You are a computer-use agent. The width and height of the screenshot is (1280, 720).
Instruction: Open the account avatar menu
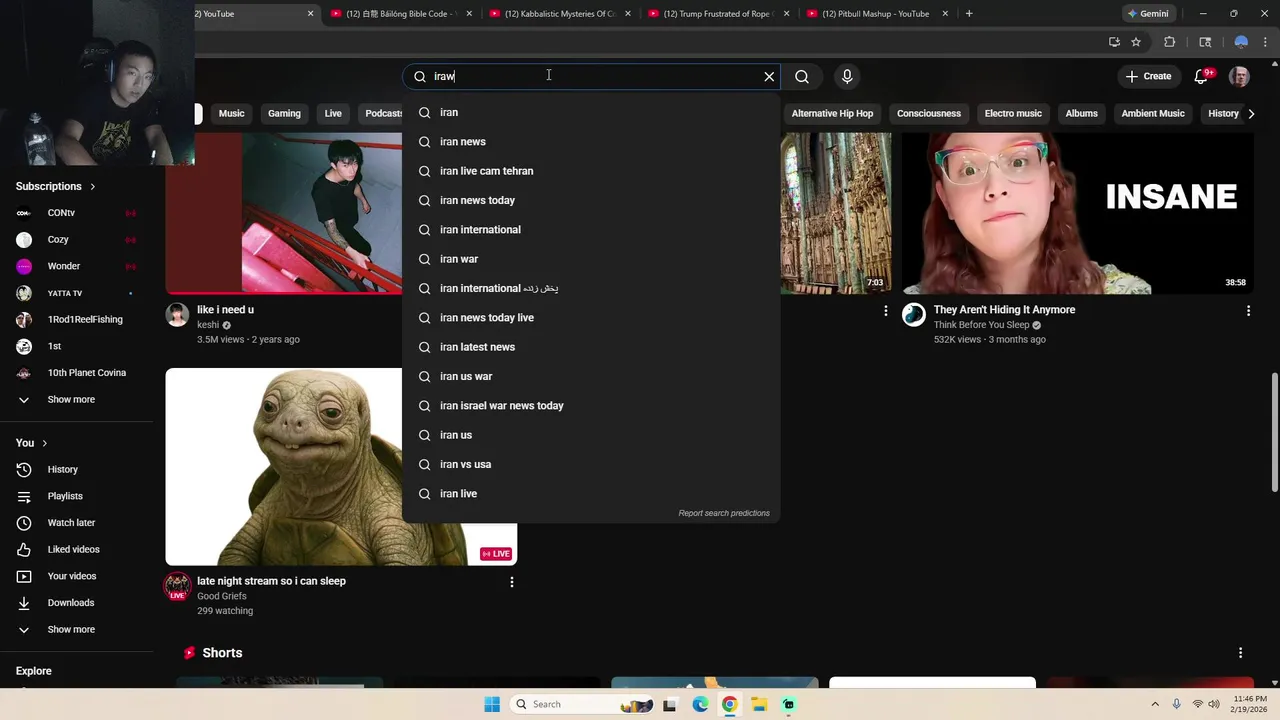click(x=1239, y=76)
